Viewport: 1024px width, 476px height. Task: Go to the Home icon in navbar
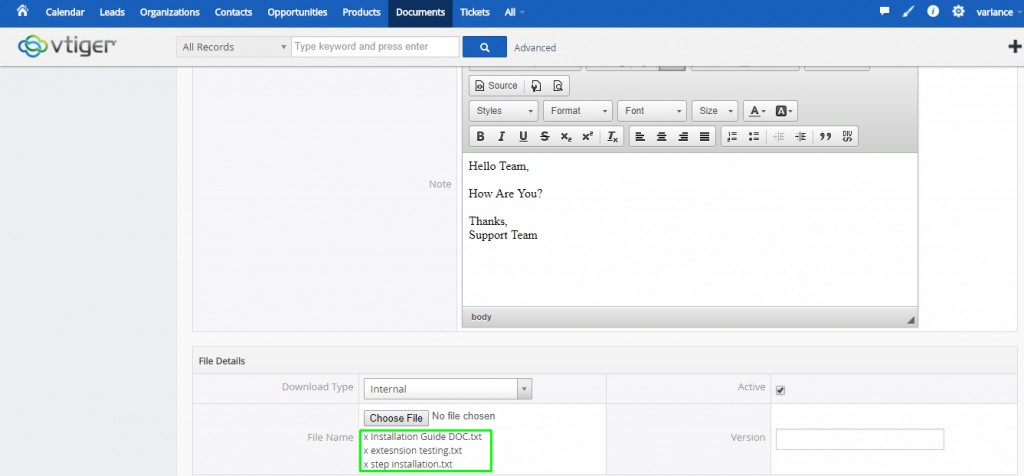(x=23, y=12)
